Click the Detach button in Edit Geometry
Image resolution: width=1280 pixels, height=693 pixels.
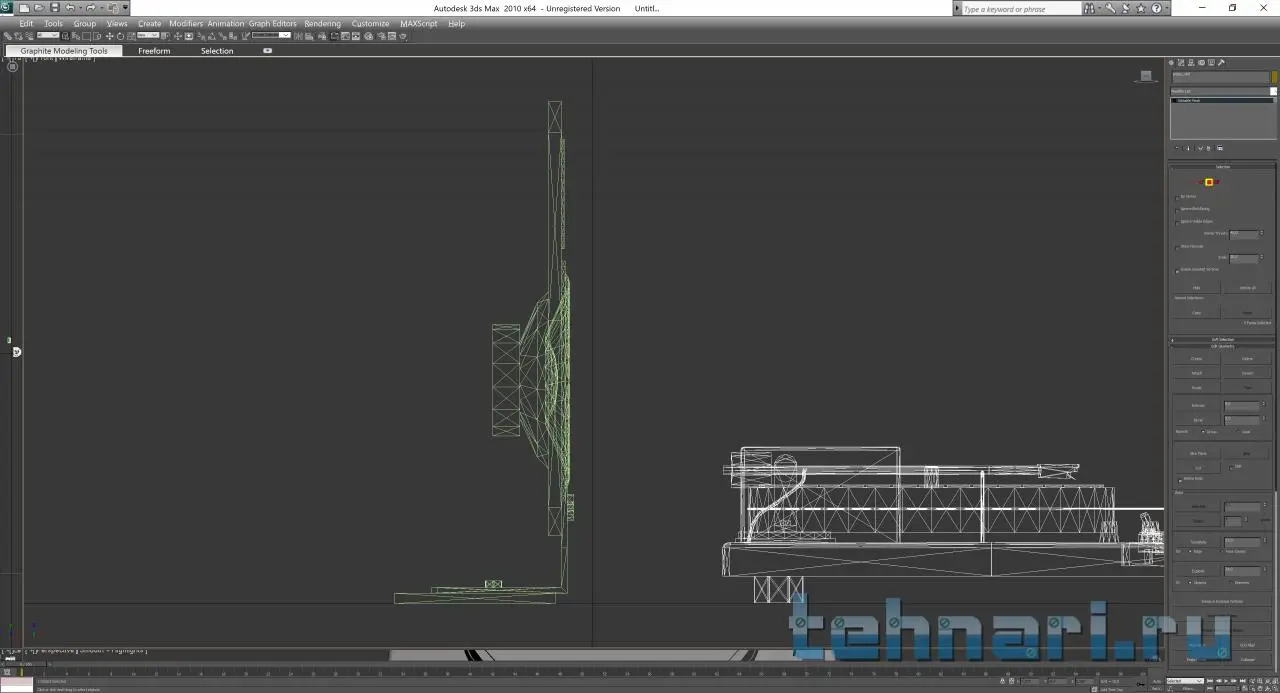(x=1248, y=372)
